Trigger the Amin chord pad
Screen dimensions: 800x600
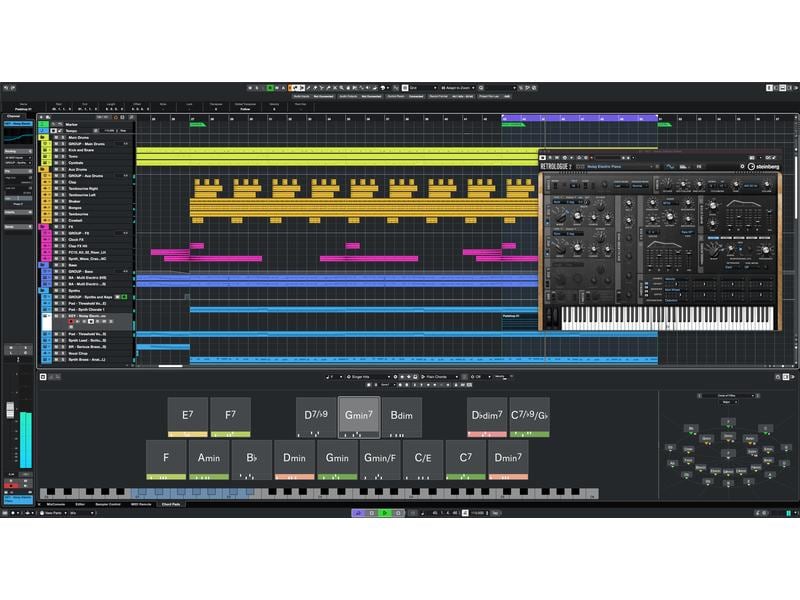click(x=209, y=460)
